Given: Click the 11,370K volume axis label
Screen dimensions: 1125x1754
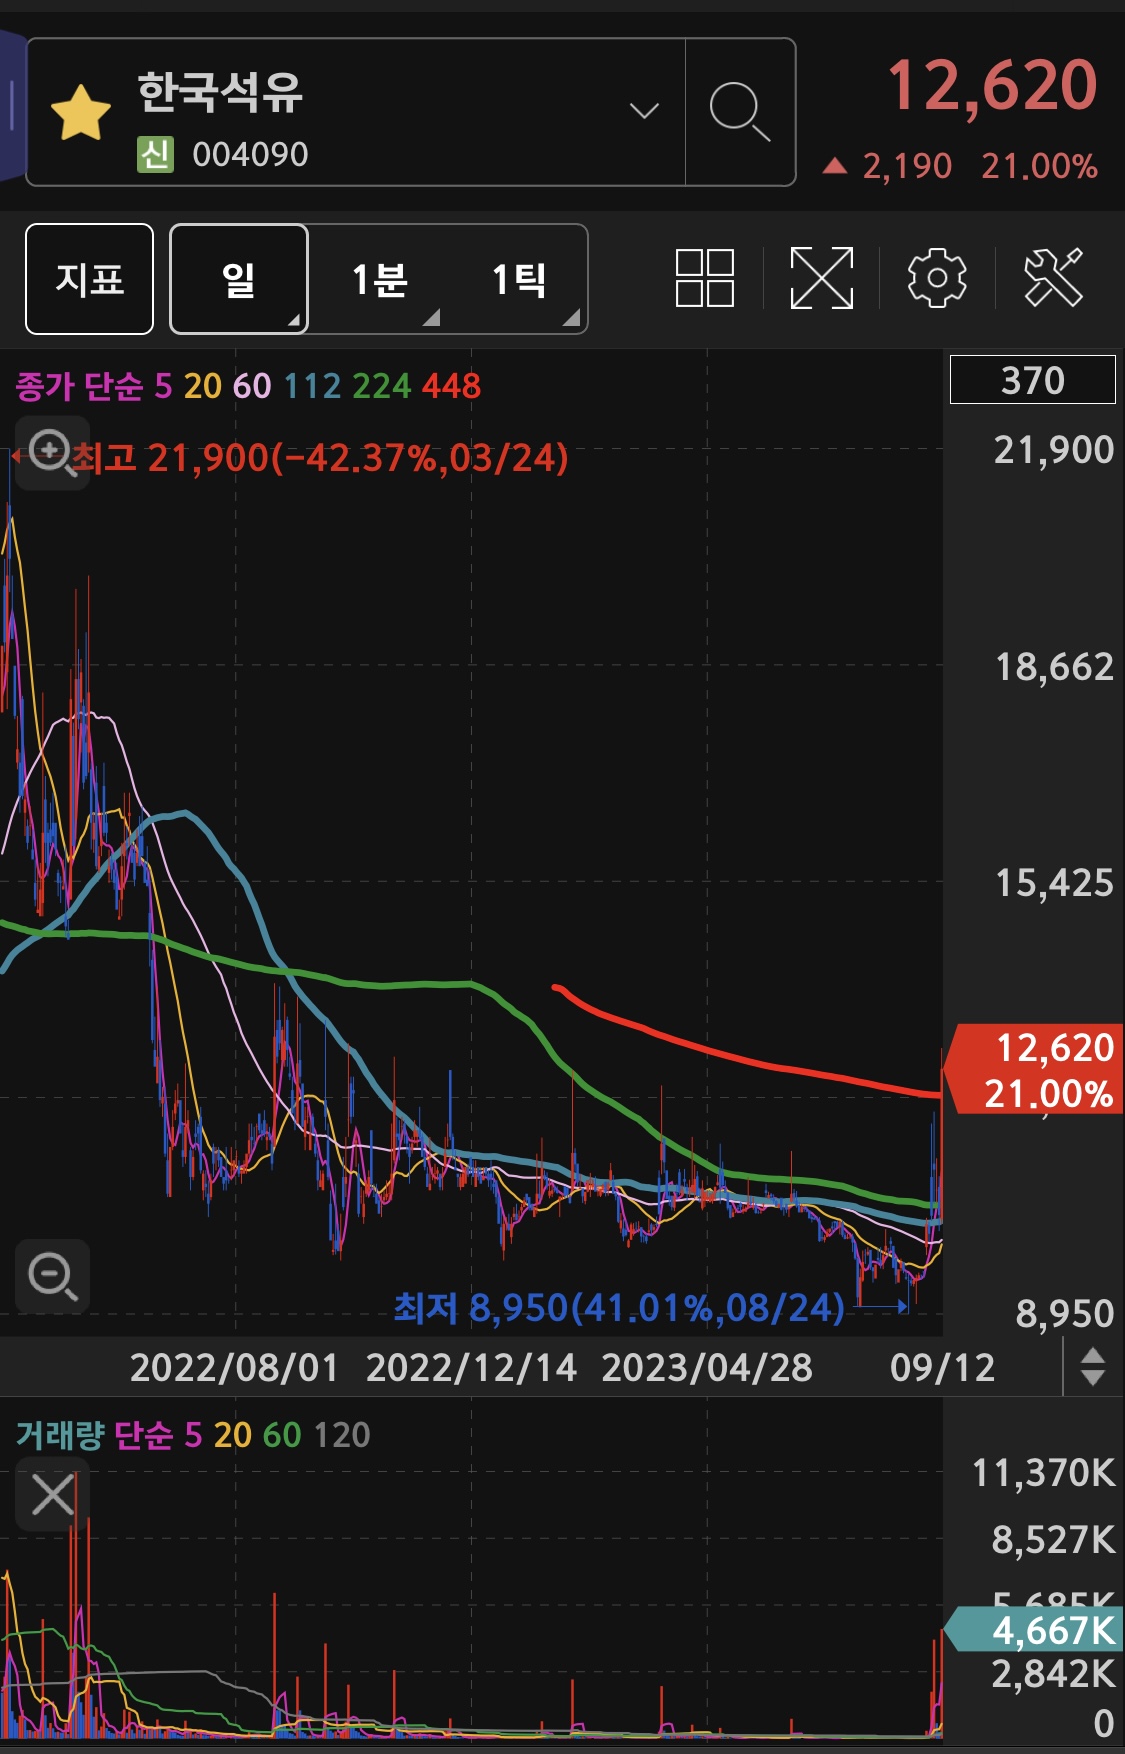Looking at the screenshot, I should pyautogui.click(x=1043, y=1473).
